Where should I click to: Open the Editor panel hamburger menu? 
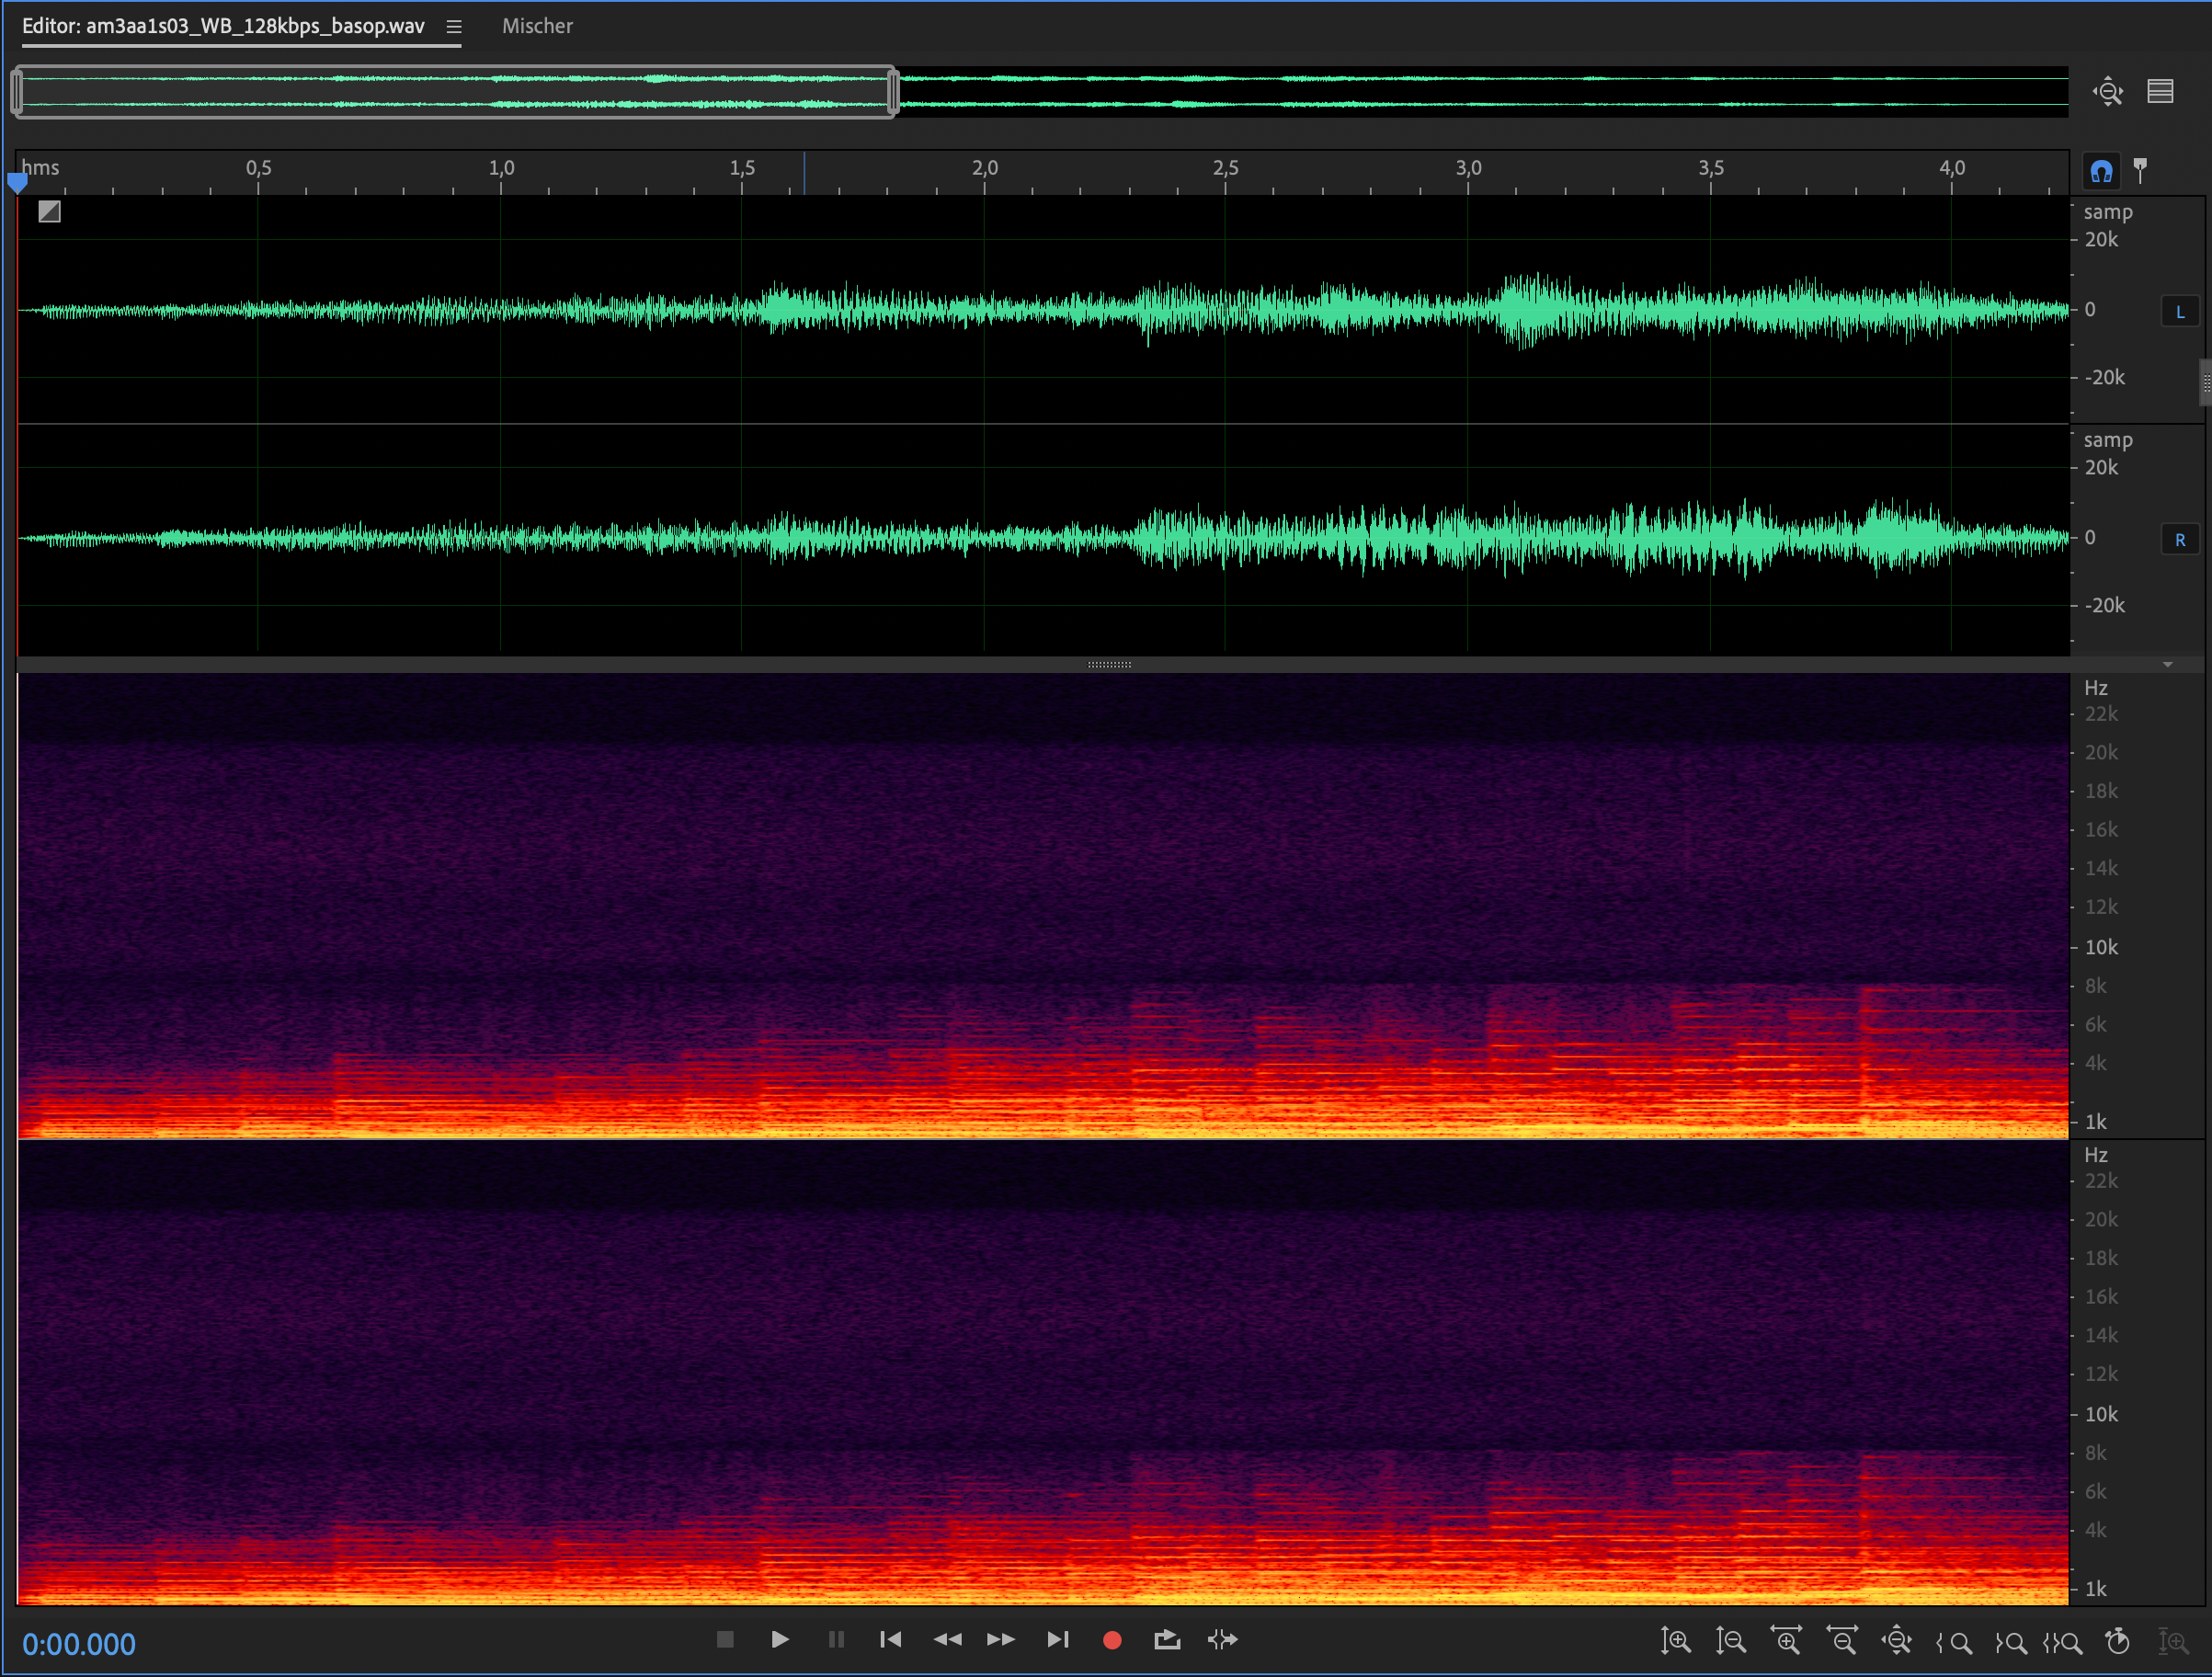[x=454, y=27]
